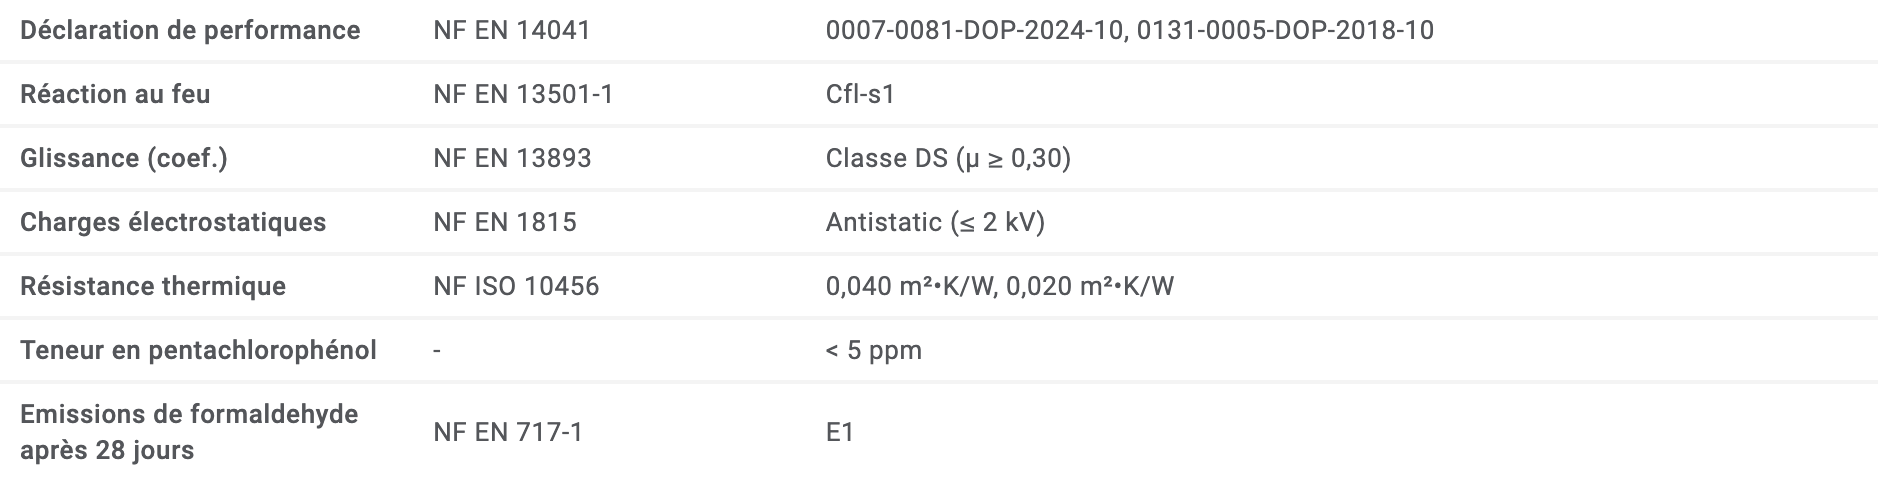Click the E1 formaldehyde emission class

click(x=840, y=432)
